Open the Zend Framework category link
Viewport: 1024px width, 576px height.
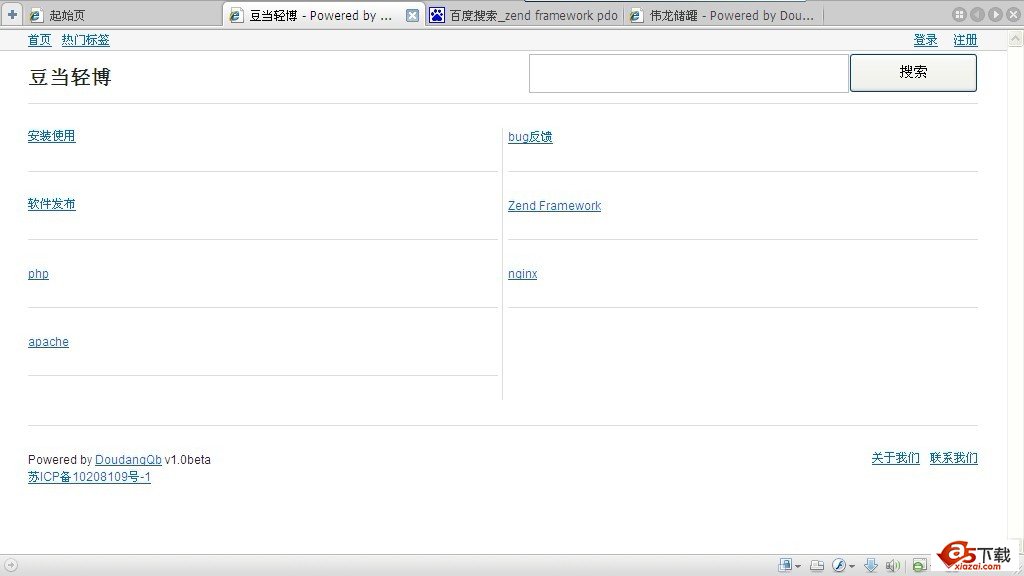click(554, 206)
